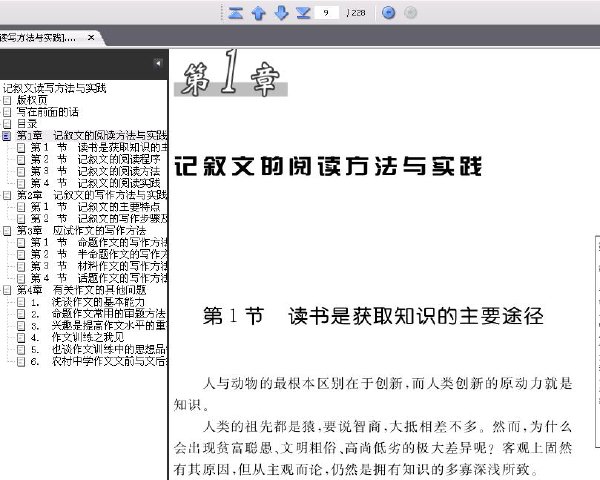Image resolution: width=600 pixels, height=480 pixels.
Task: Jump to the last page
Action: coord(303,13)
